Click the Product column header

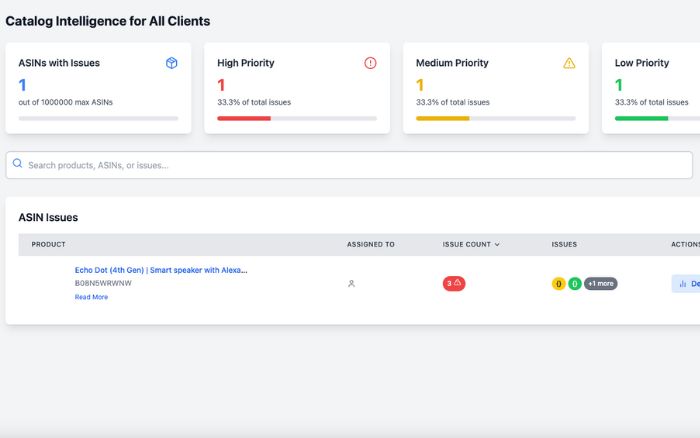(48, 245)
